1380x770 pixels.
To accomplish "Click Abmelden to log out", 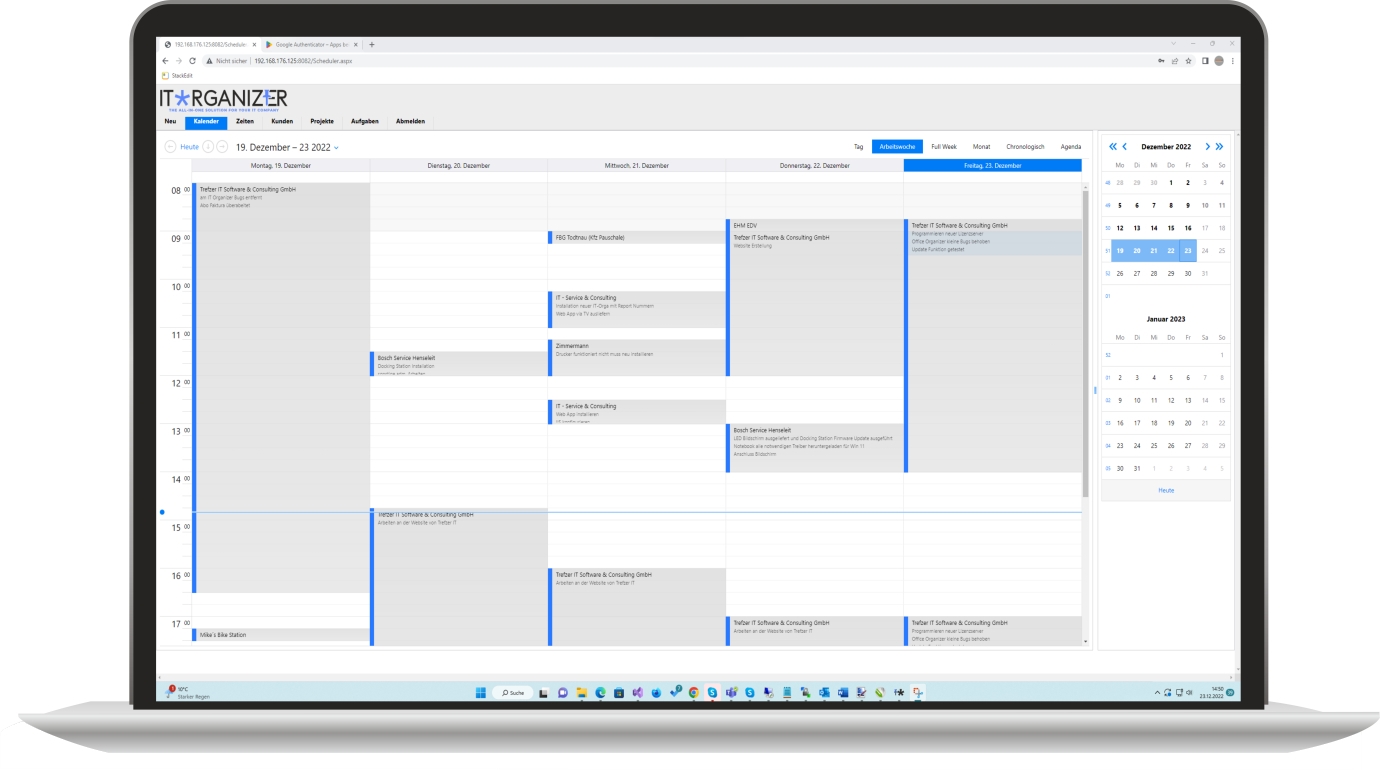I will (x=410, y=121).
